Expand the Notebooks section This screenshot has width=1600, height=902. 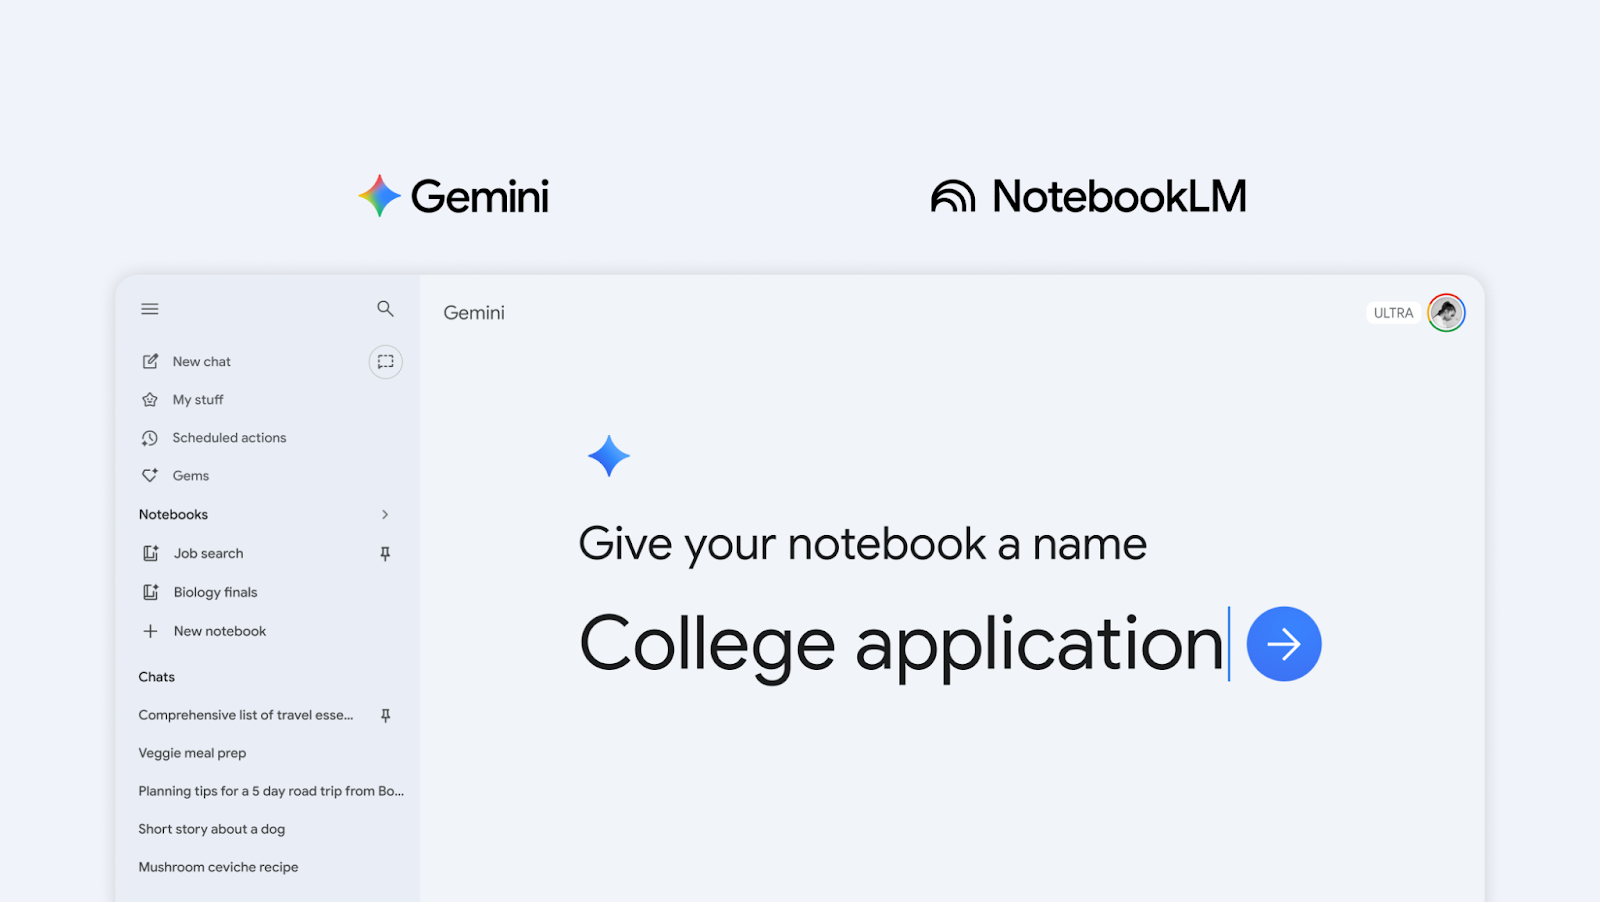(x=384, y=514)
